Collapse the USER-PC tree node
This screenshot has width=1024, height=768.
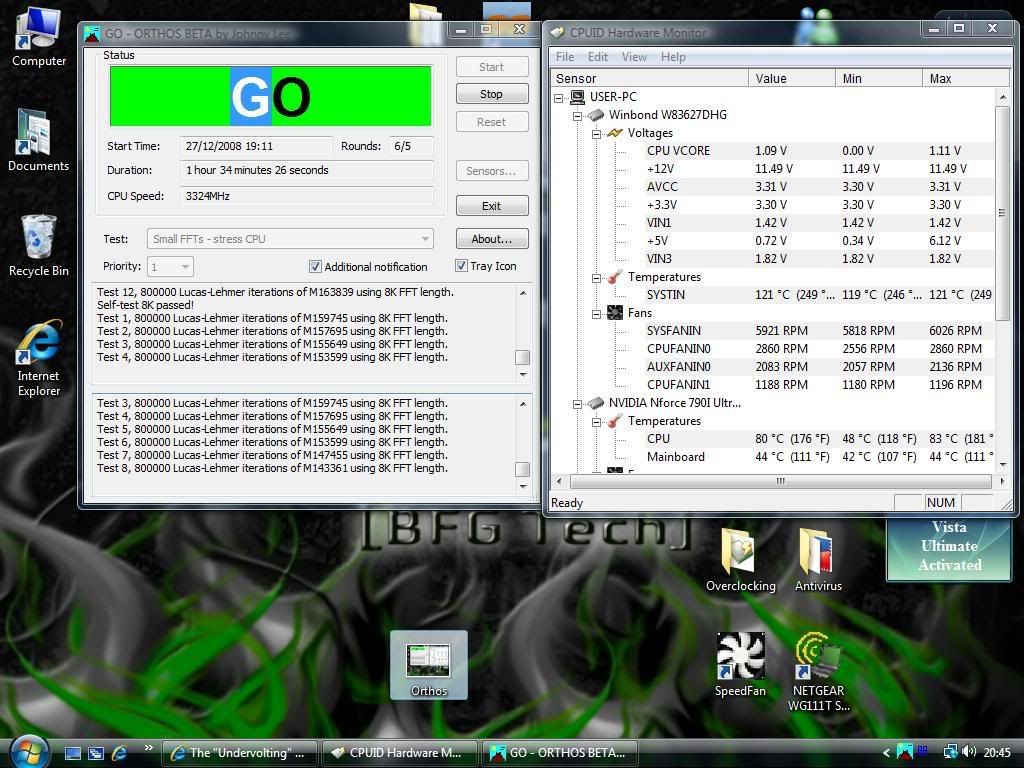point(558,98)
